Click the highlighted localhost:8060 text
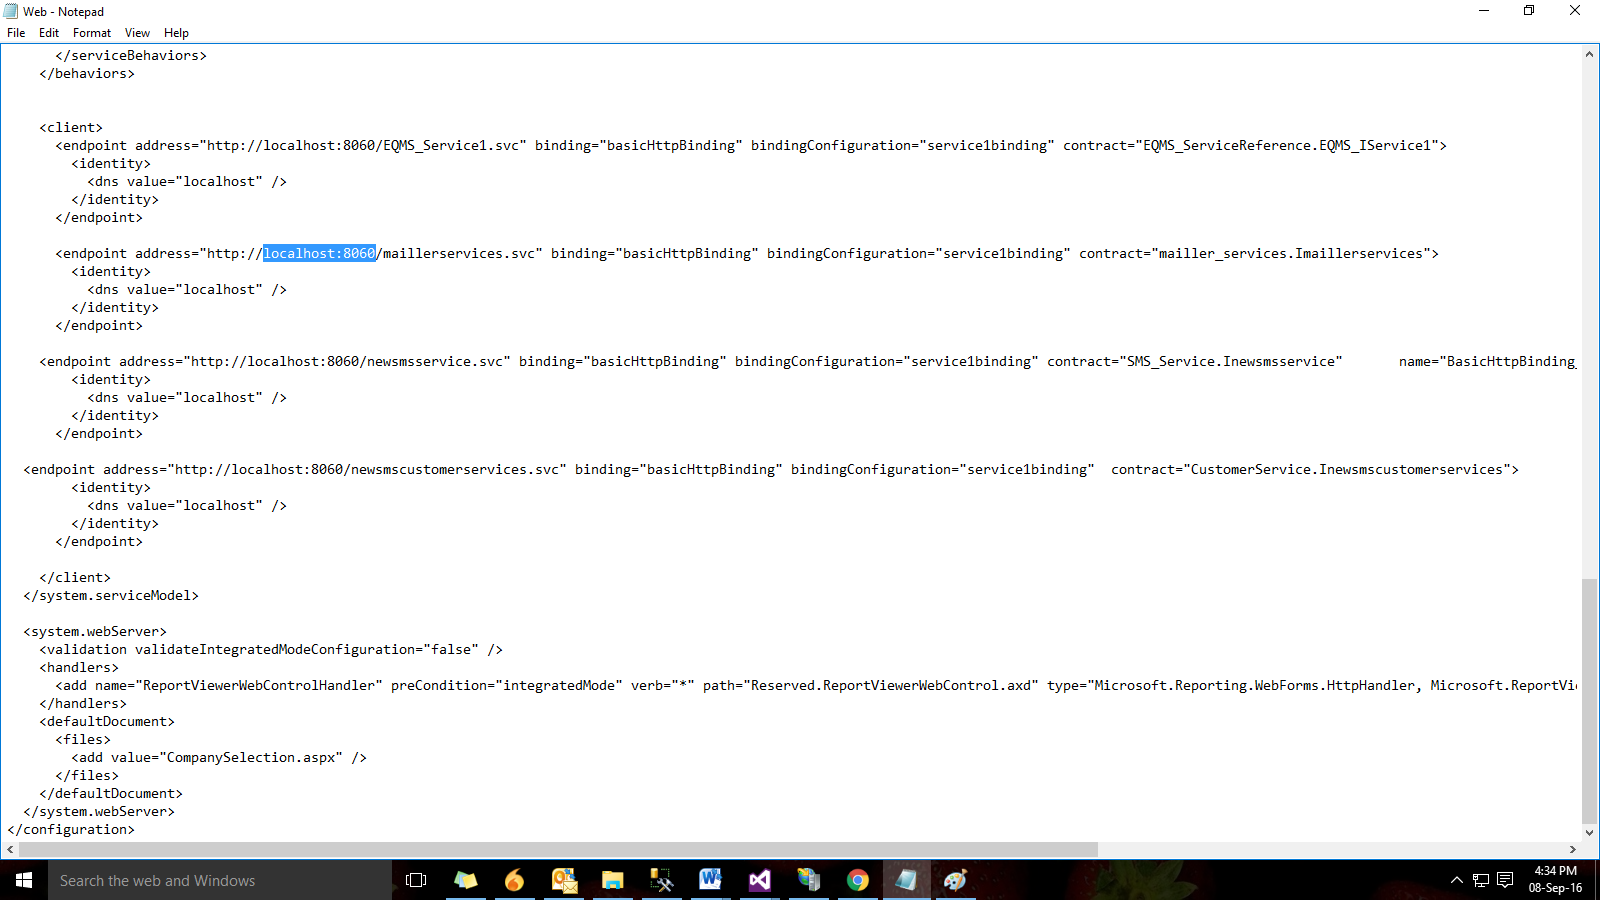This screenshot has height=900, width=1600. coord(319,254)
